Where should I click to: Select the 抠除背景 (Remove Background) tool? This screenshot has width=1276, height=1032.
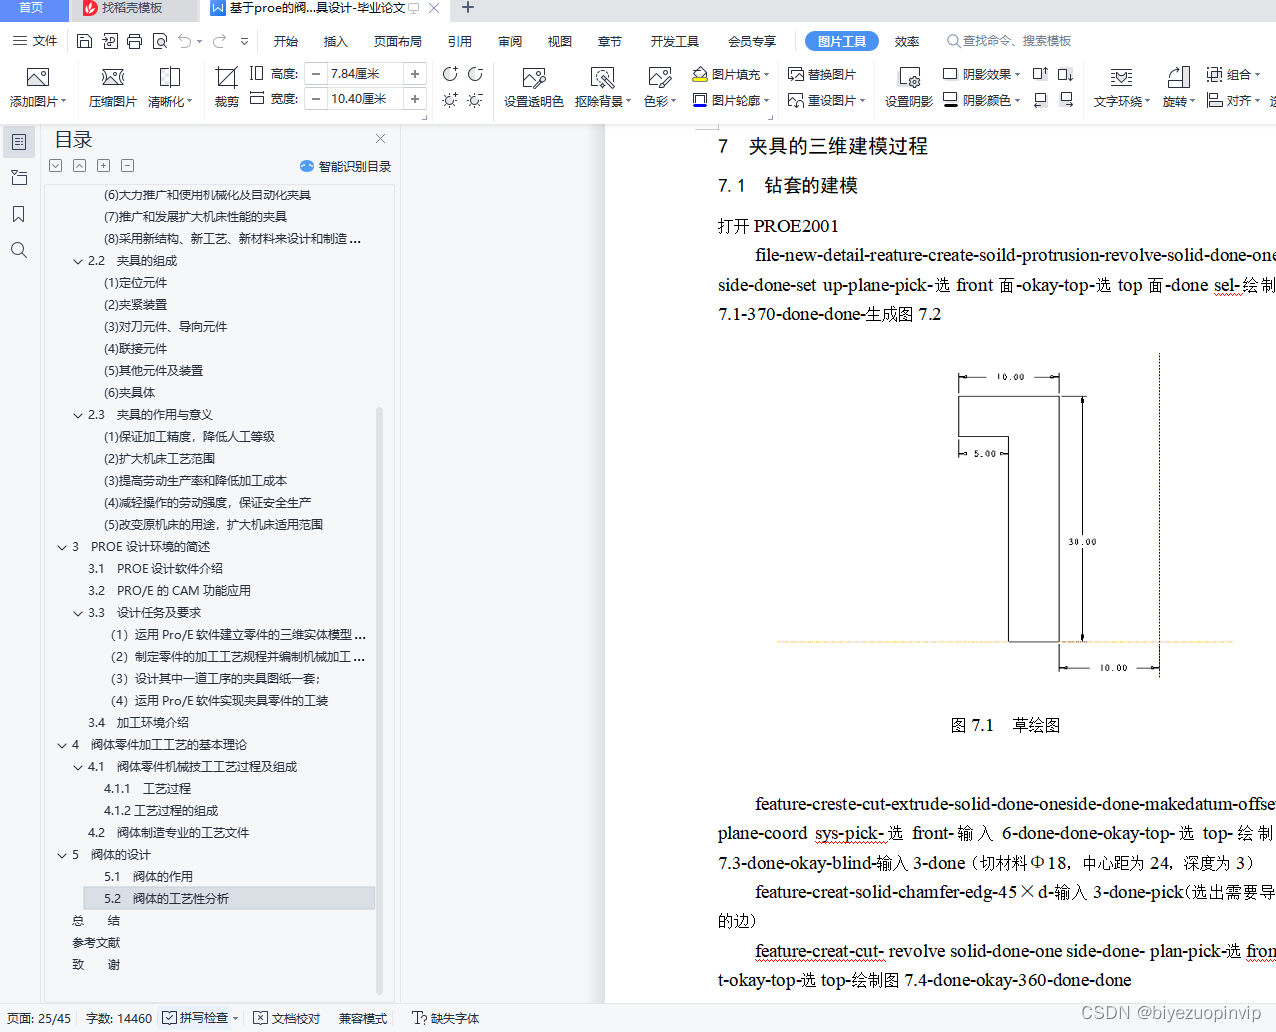(601, 88)
